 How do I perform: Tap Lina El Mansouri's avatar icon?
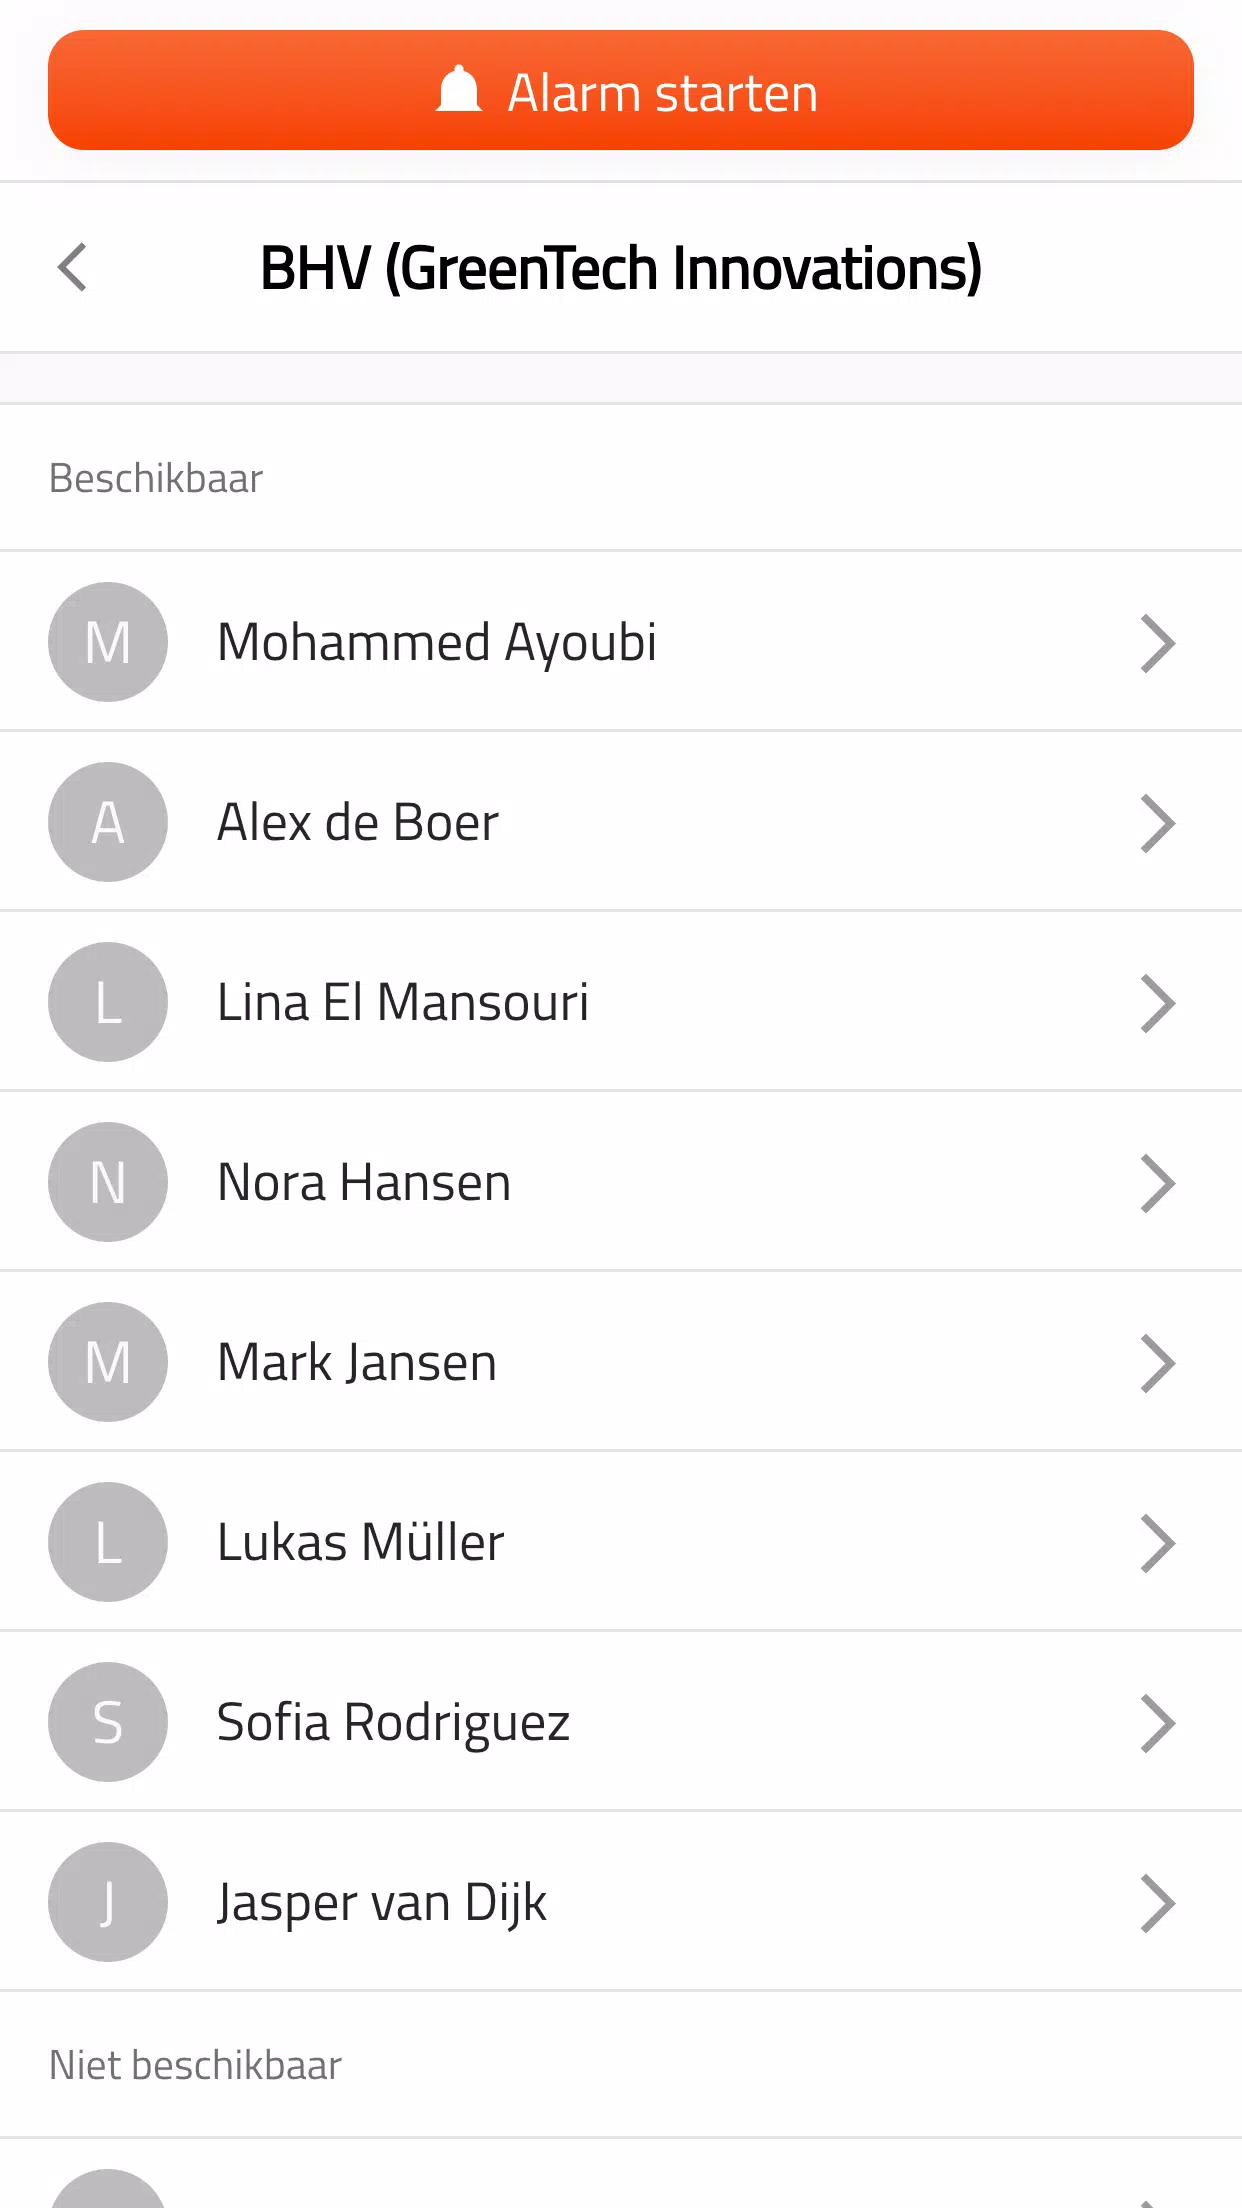pos(108,1002)
